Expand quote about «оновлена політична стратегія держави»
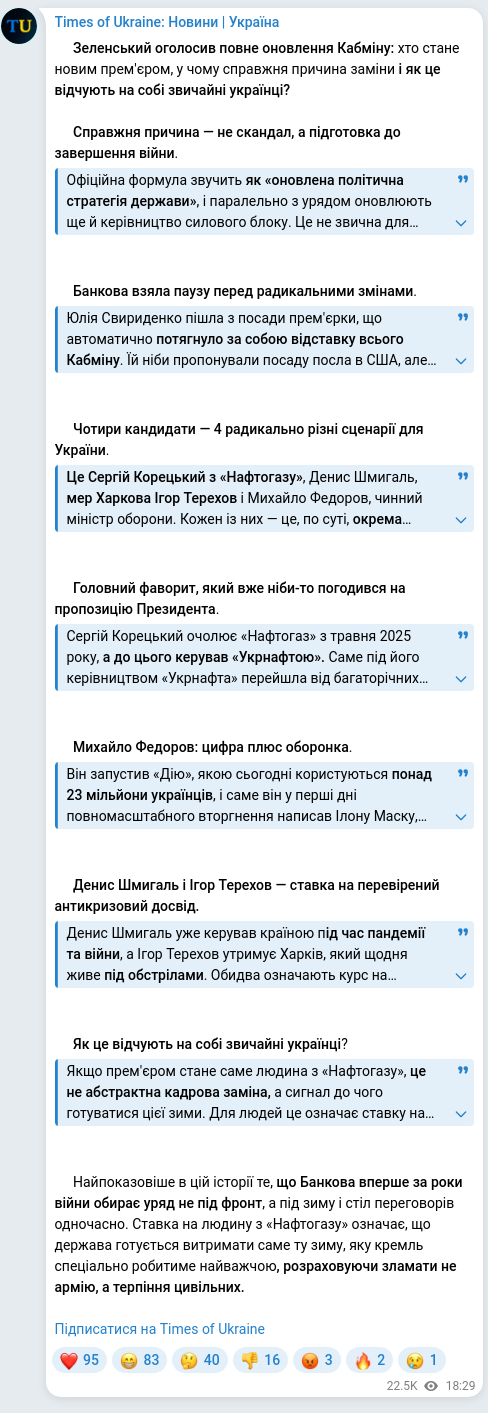The image size is (488, 1413). point(461,223)
